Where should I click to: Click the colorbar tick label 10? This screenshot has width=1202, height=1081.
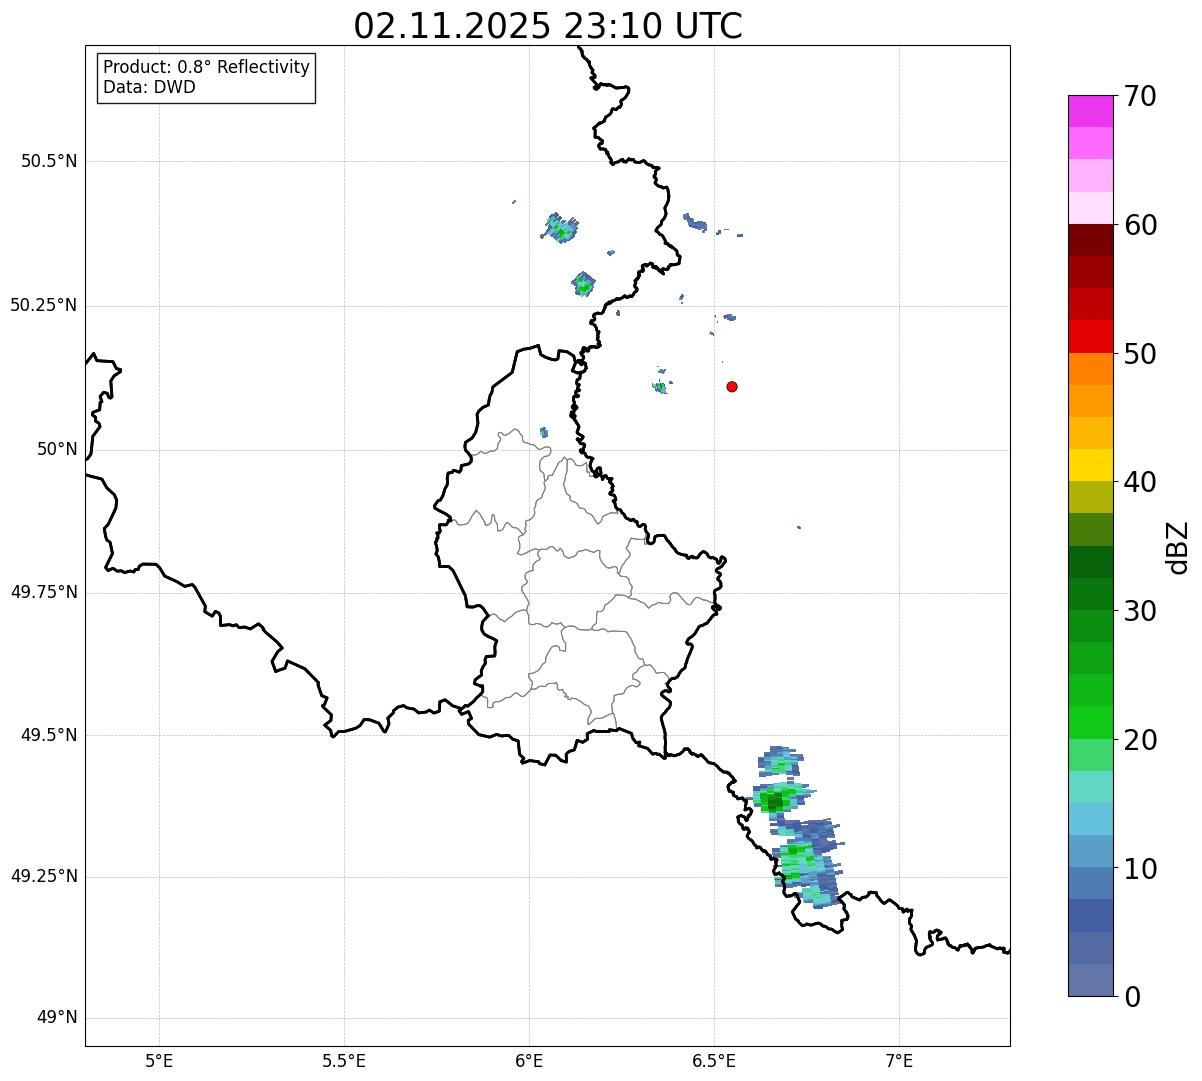coord(1140,869)
